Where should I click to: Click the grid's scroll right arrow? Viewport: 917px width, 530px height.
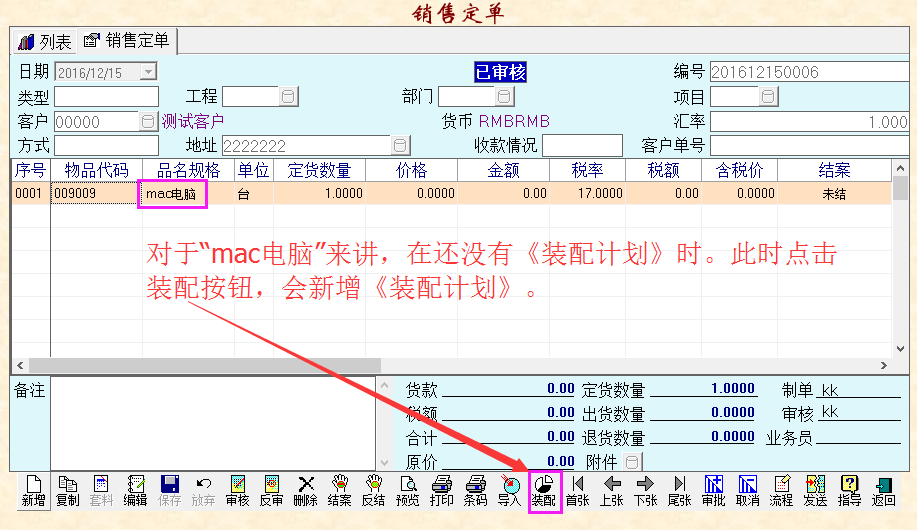click(884, 366)
